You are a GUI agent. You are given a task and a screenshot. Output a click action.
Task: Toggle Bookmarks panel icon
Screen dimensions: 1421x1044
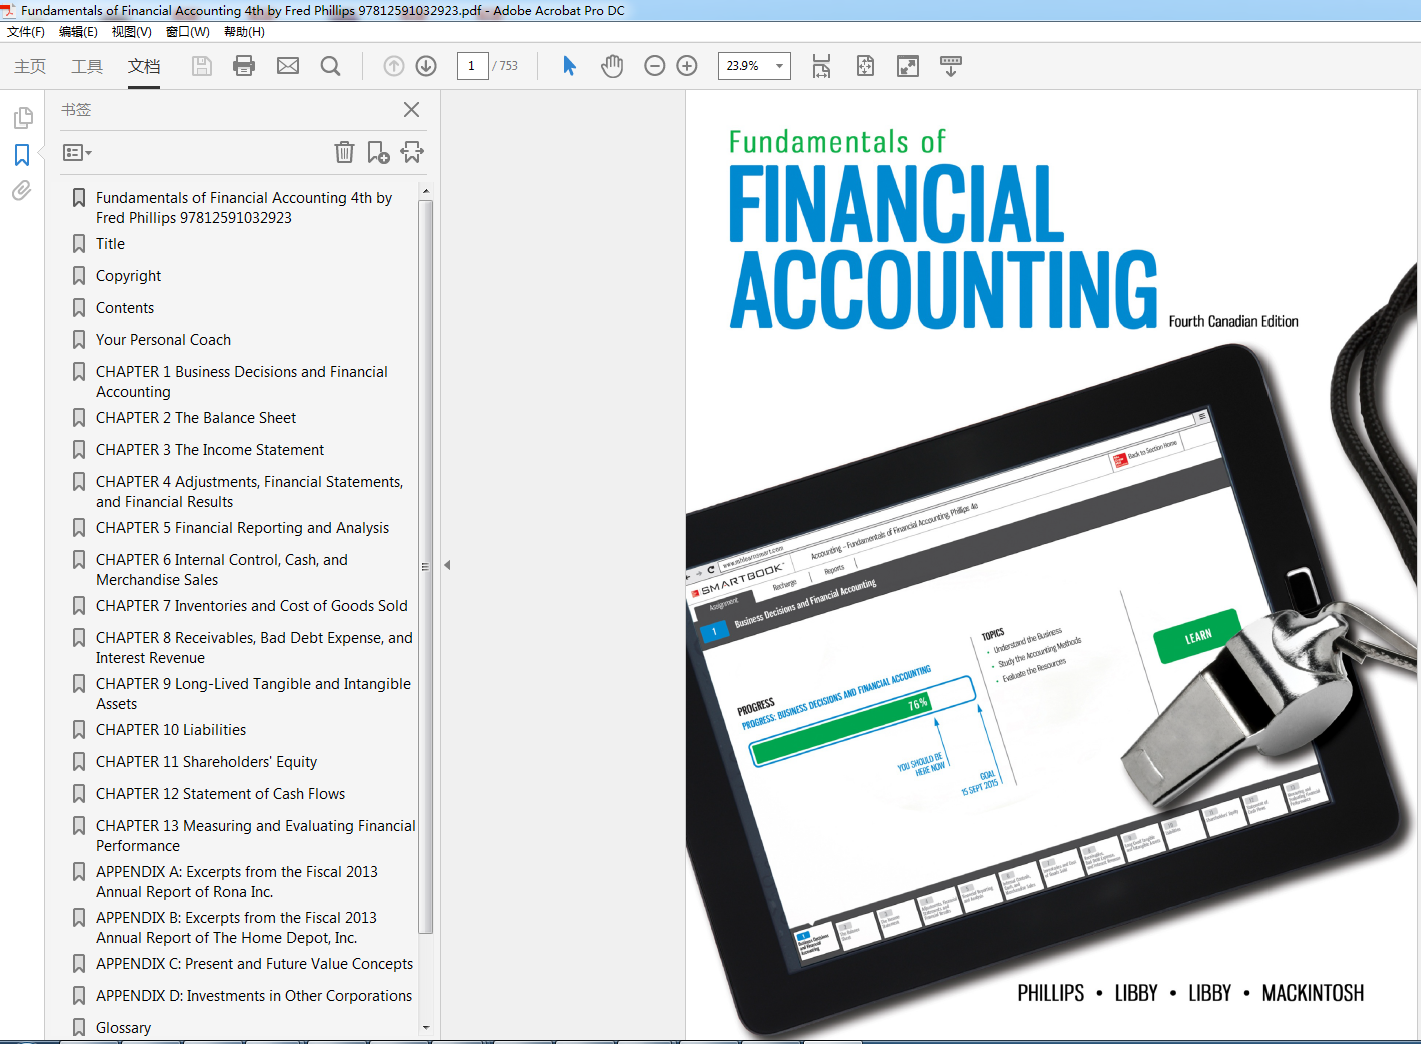[22, 155]
